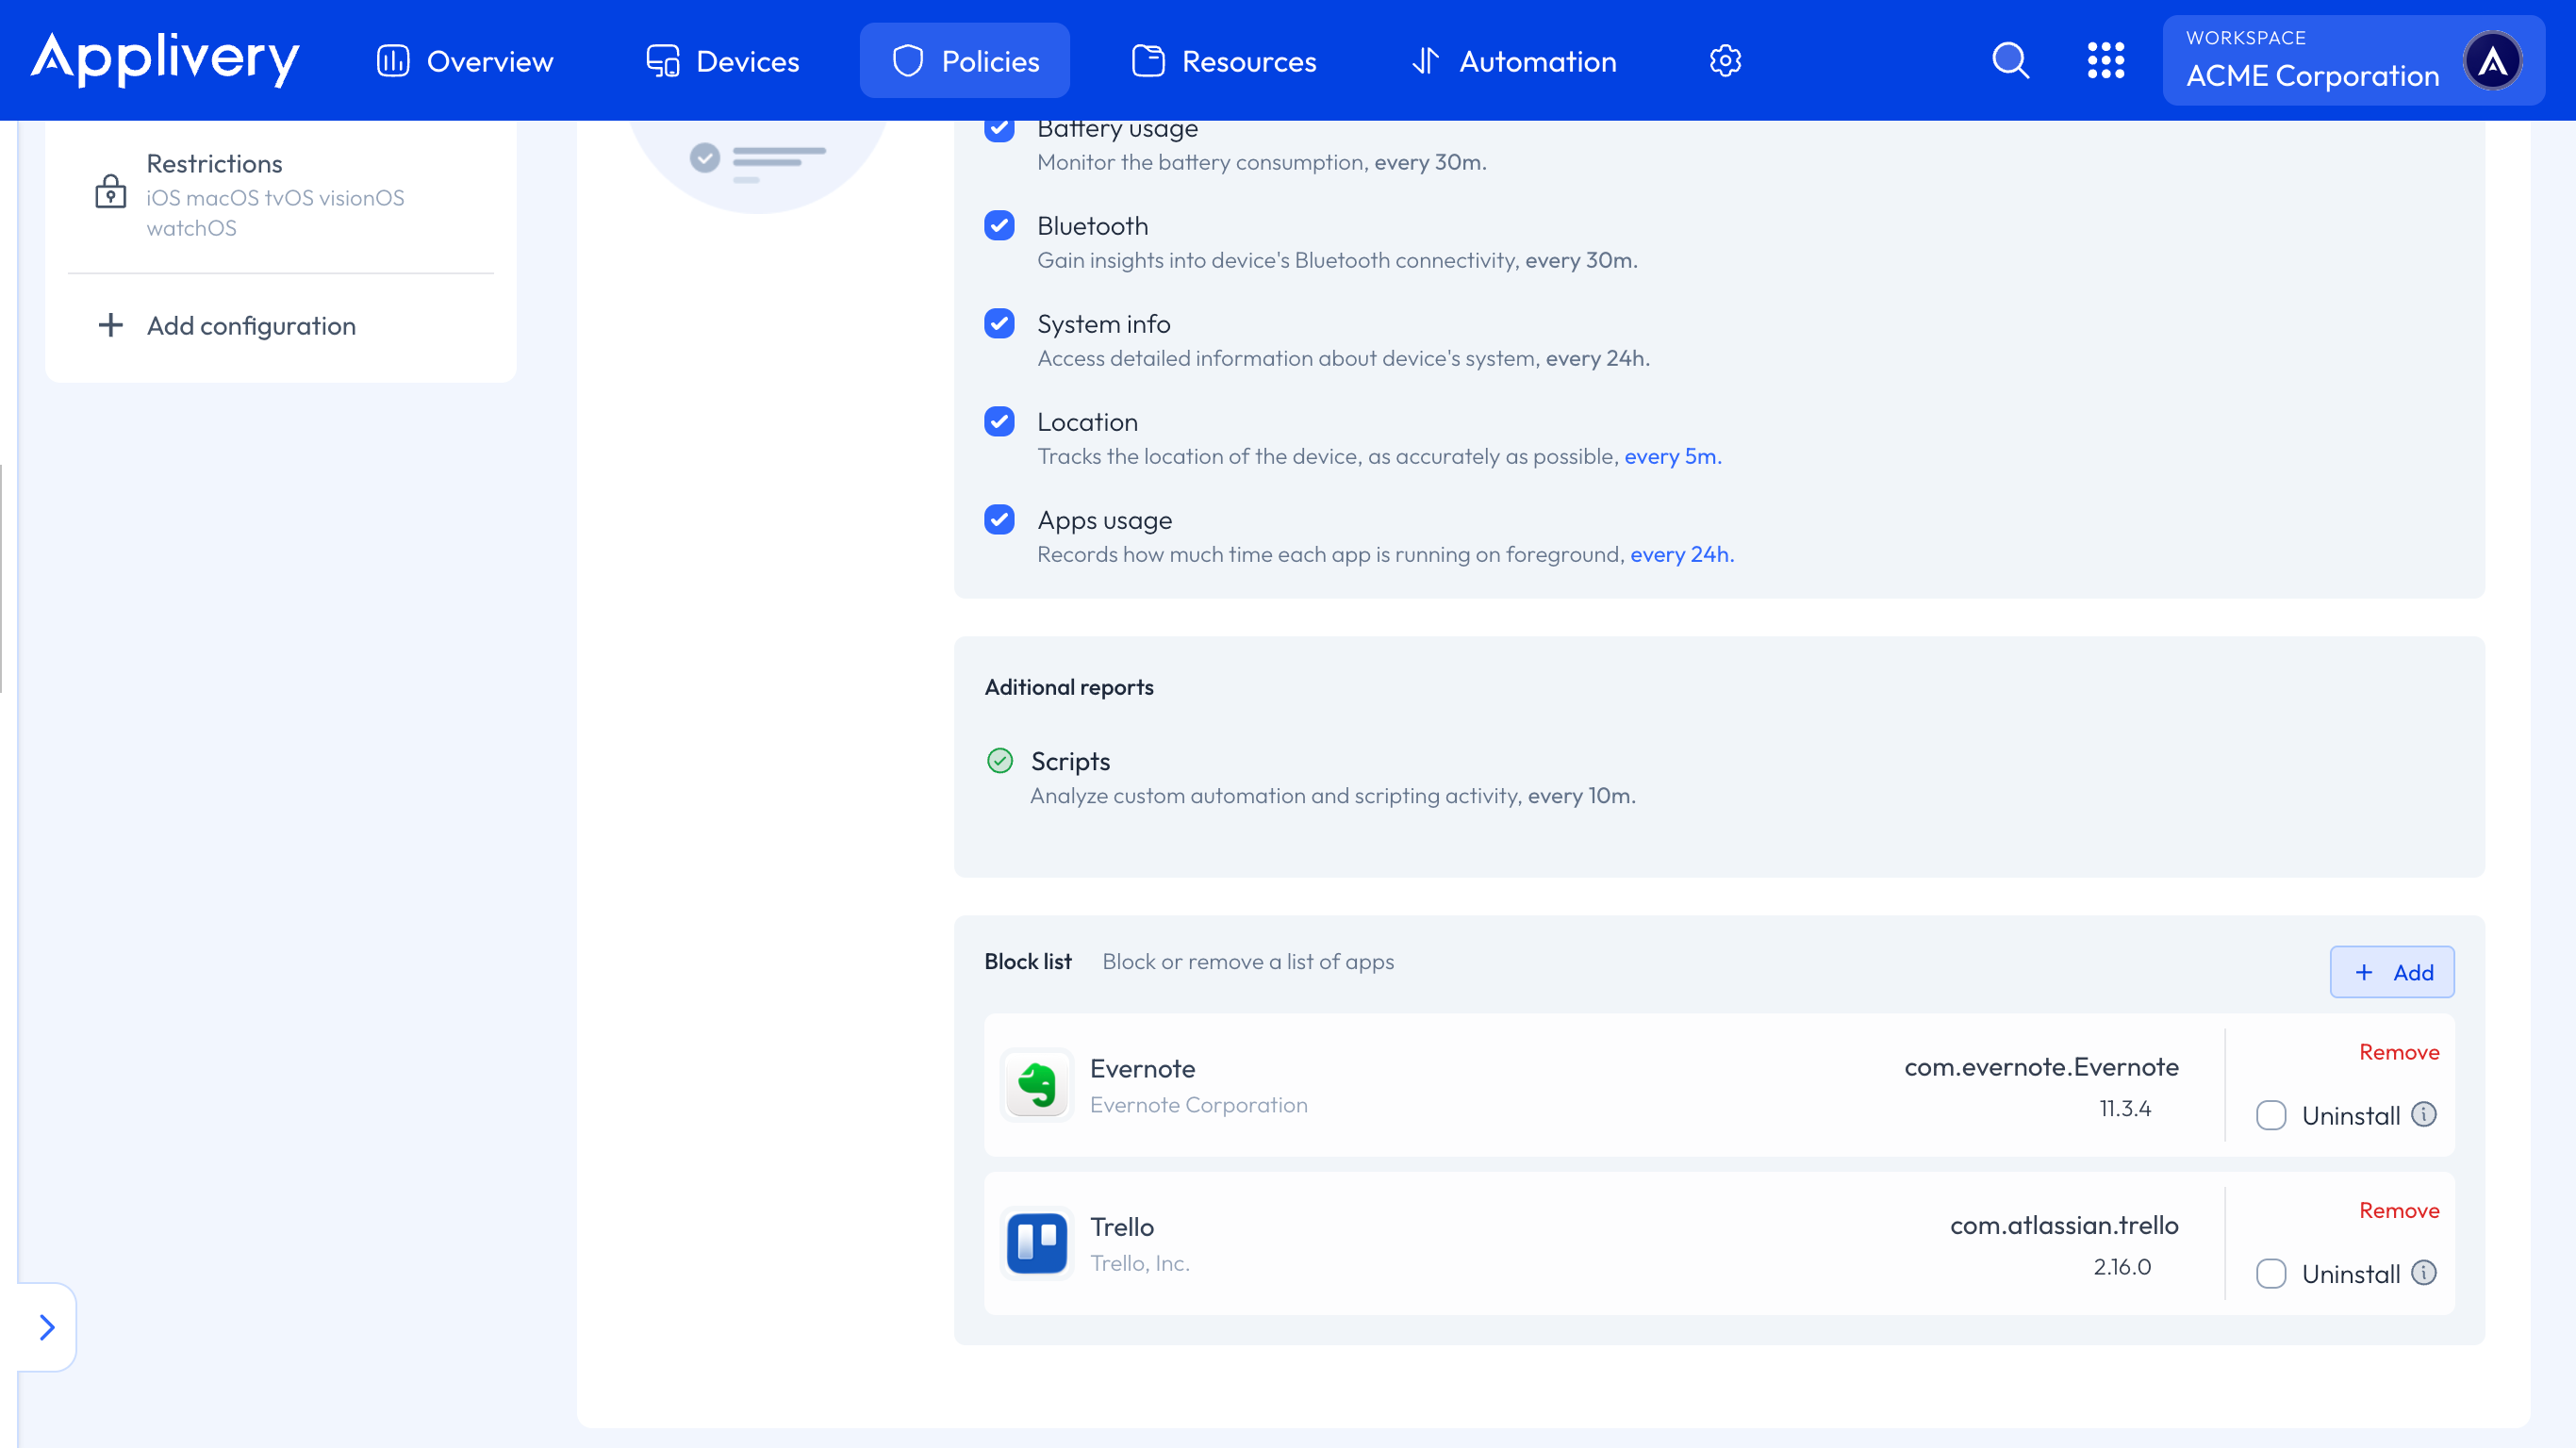Click 'every 24h' link for Apps usage

pyautogui.click(x=1681, y=555)
